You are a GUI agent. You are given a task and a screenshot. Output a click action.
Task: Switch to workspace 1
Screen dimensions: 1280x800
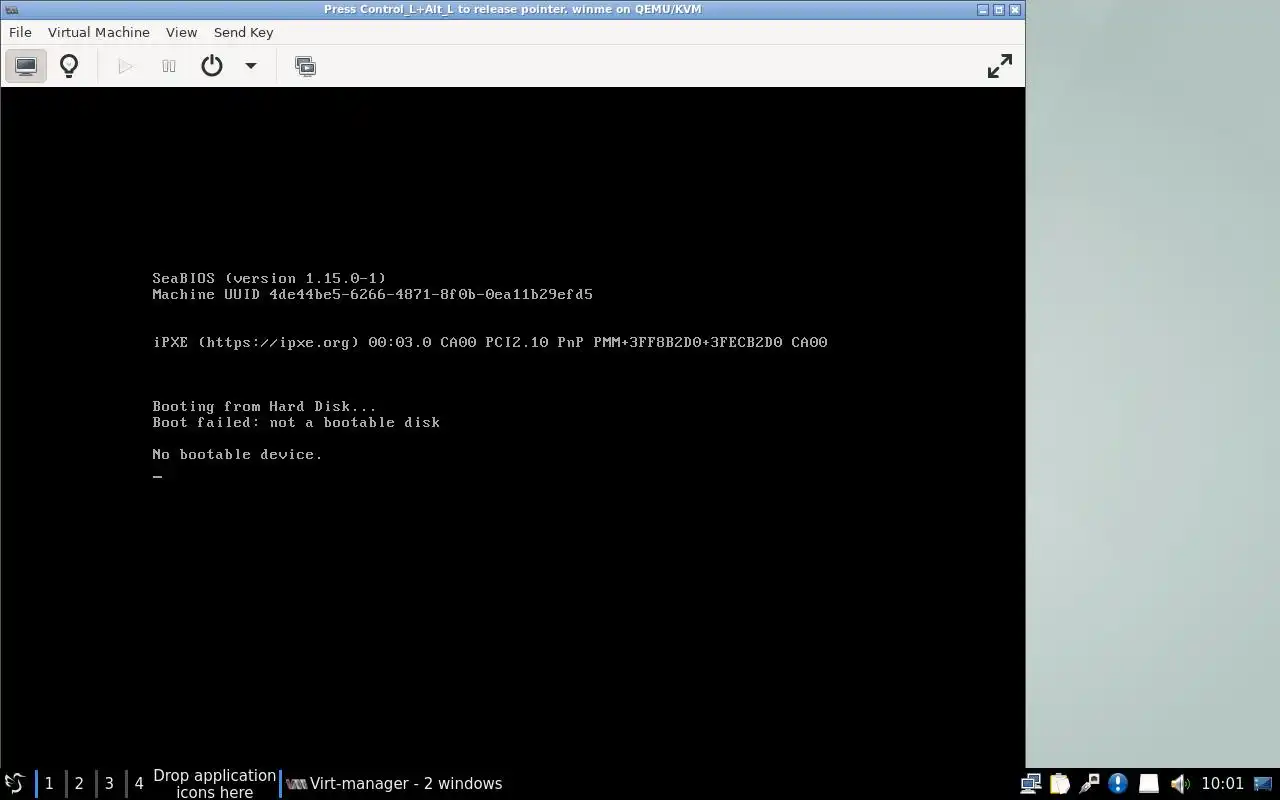49,783
